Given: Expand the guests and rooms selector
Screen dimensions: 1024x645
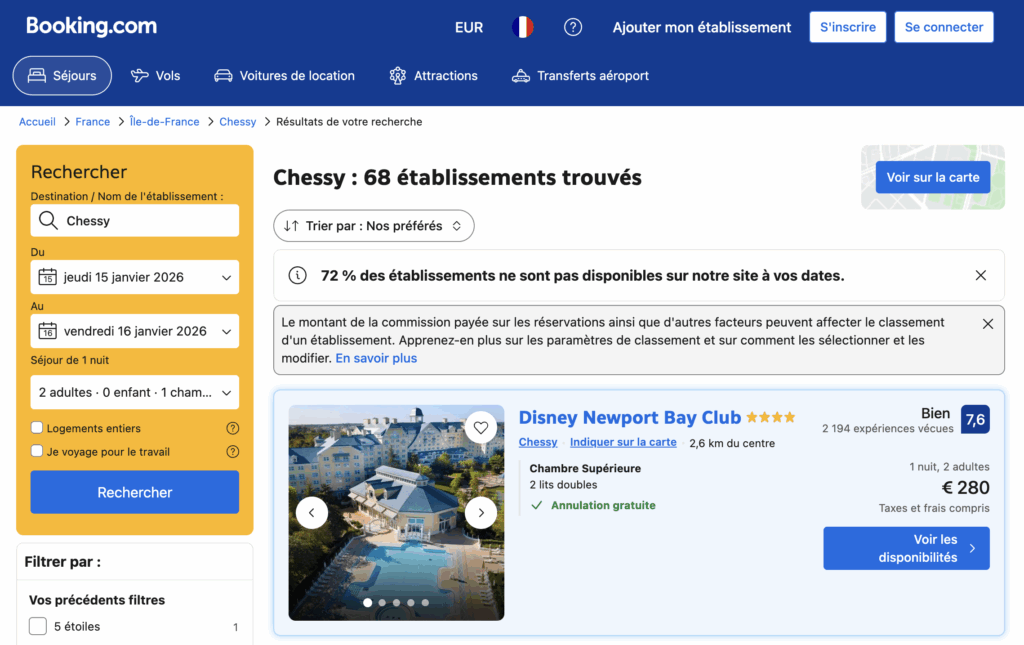Looking at the screenshot, I should click(135, 392).
